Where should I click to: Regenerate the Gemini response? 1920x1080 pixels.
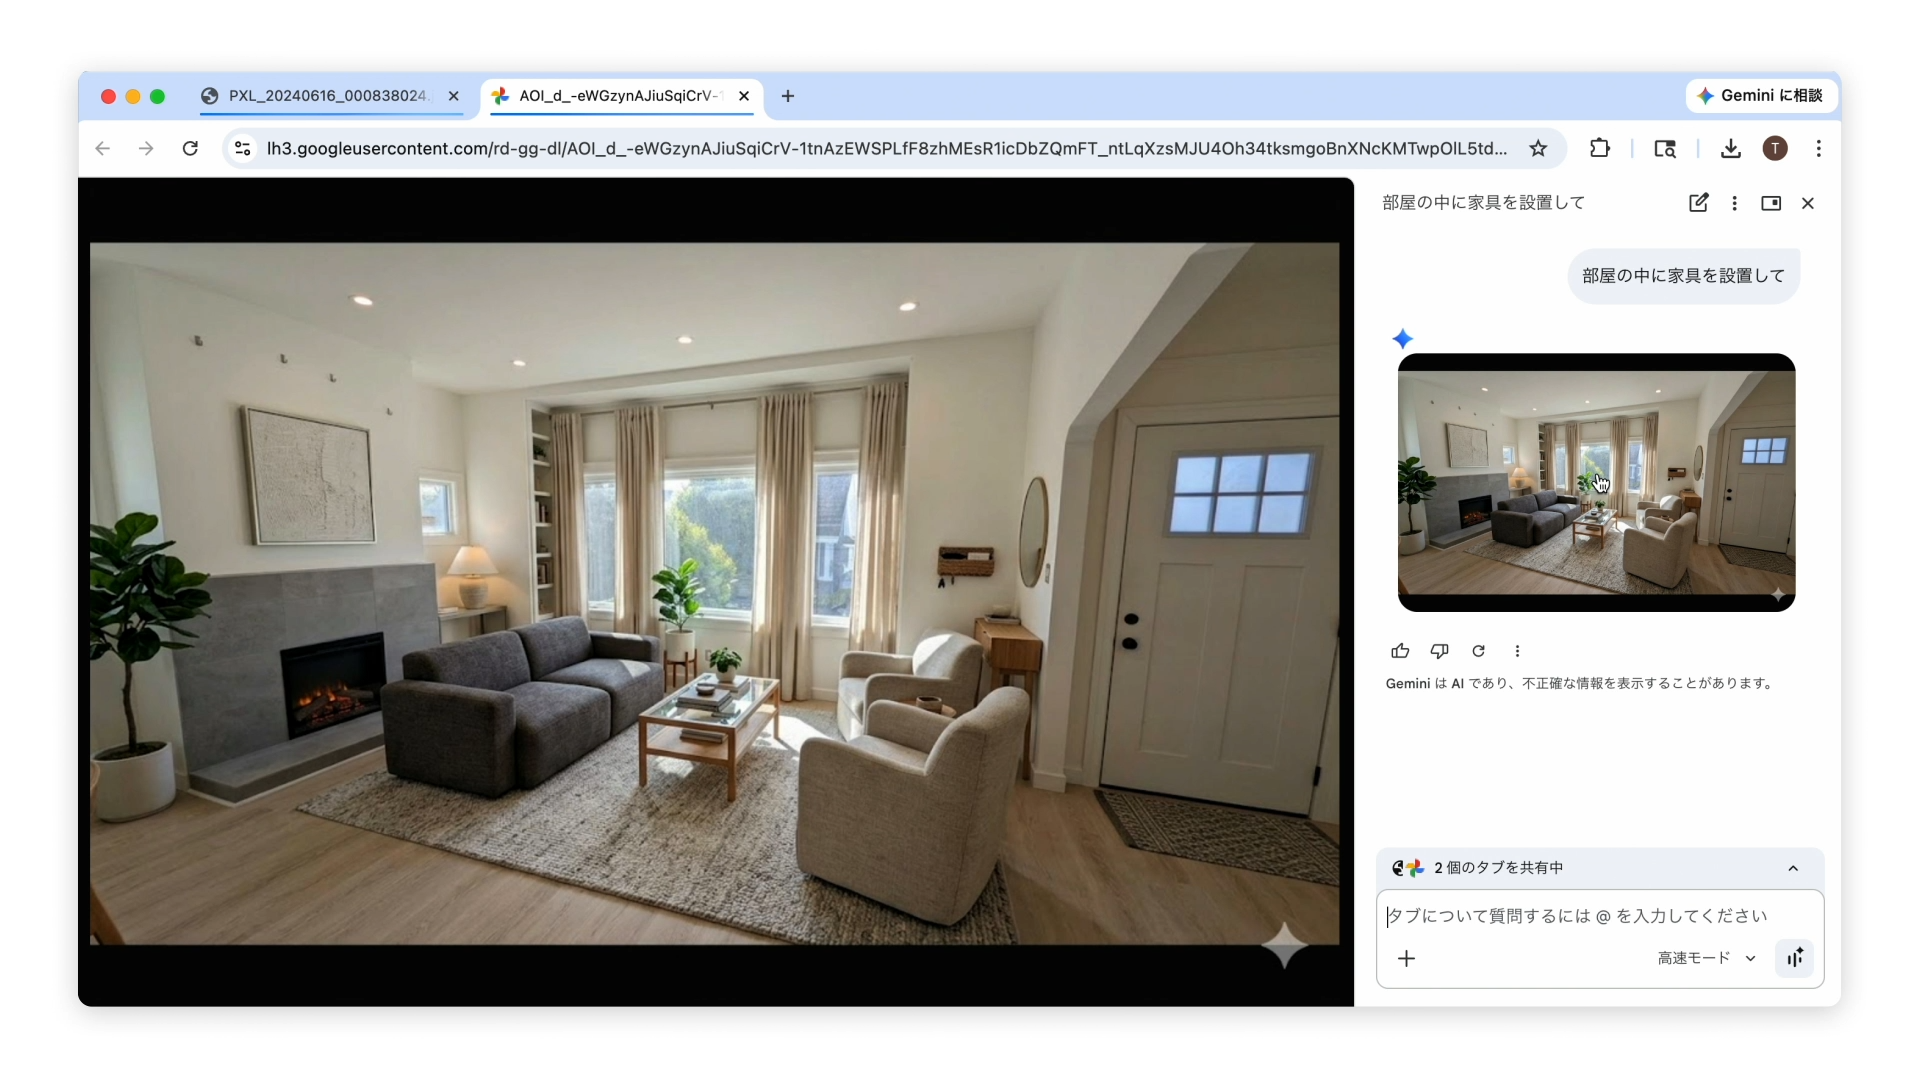tap(1479, 651)
